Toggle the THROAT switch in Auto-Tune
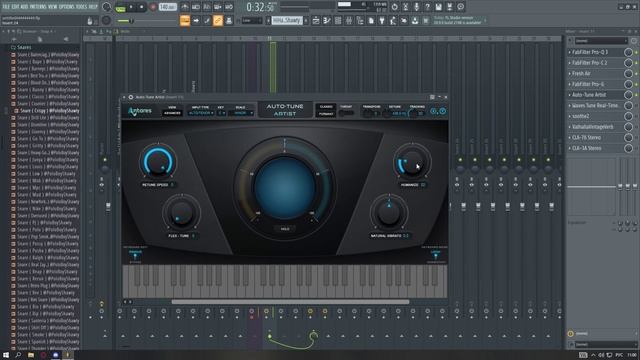Viewport: 640px width, 360px height. 346,113
